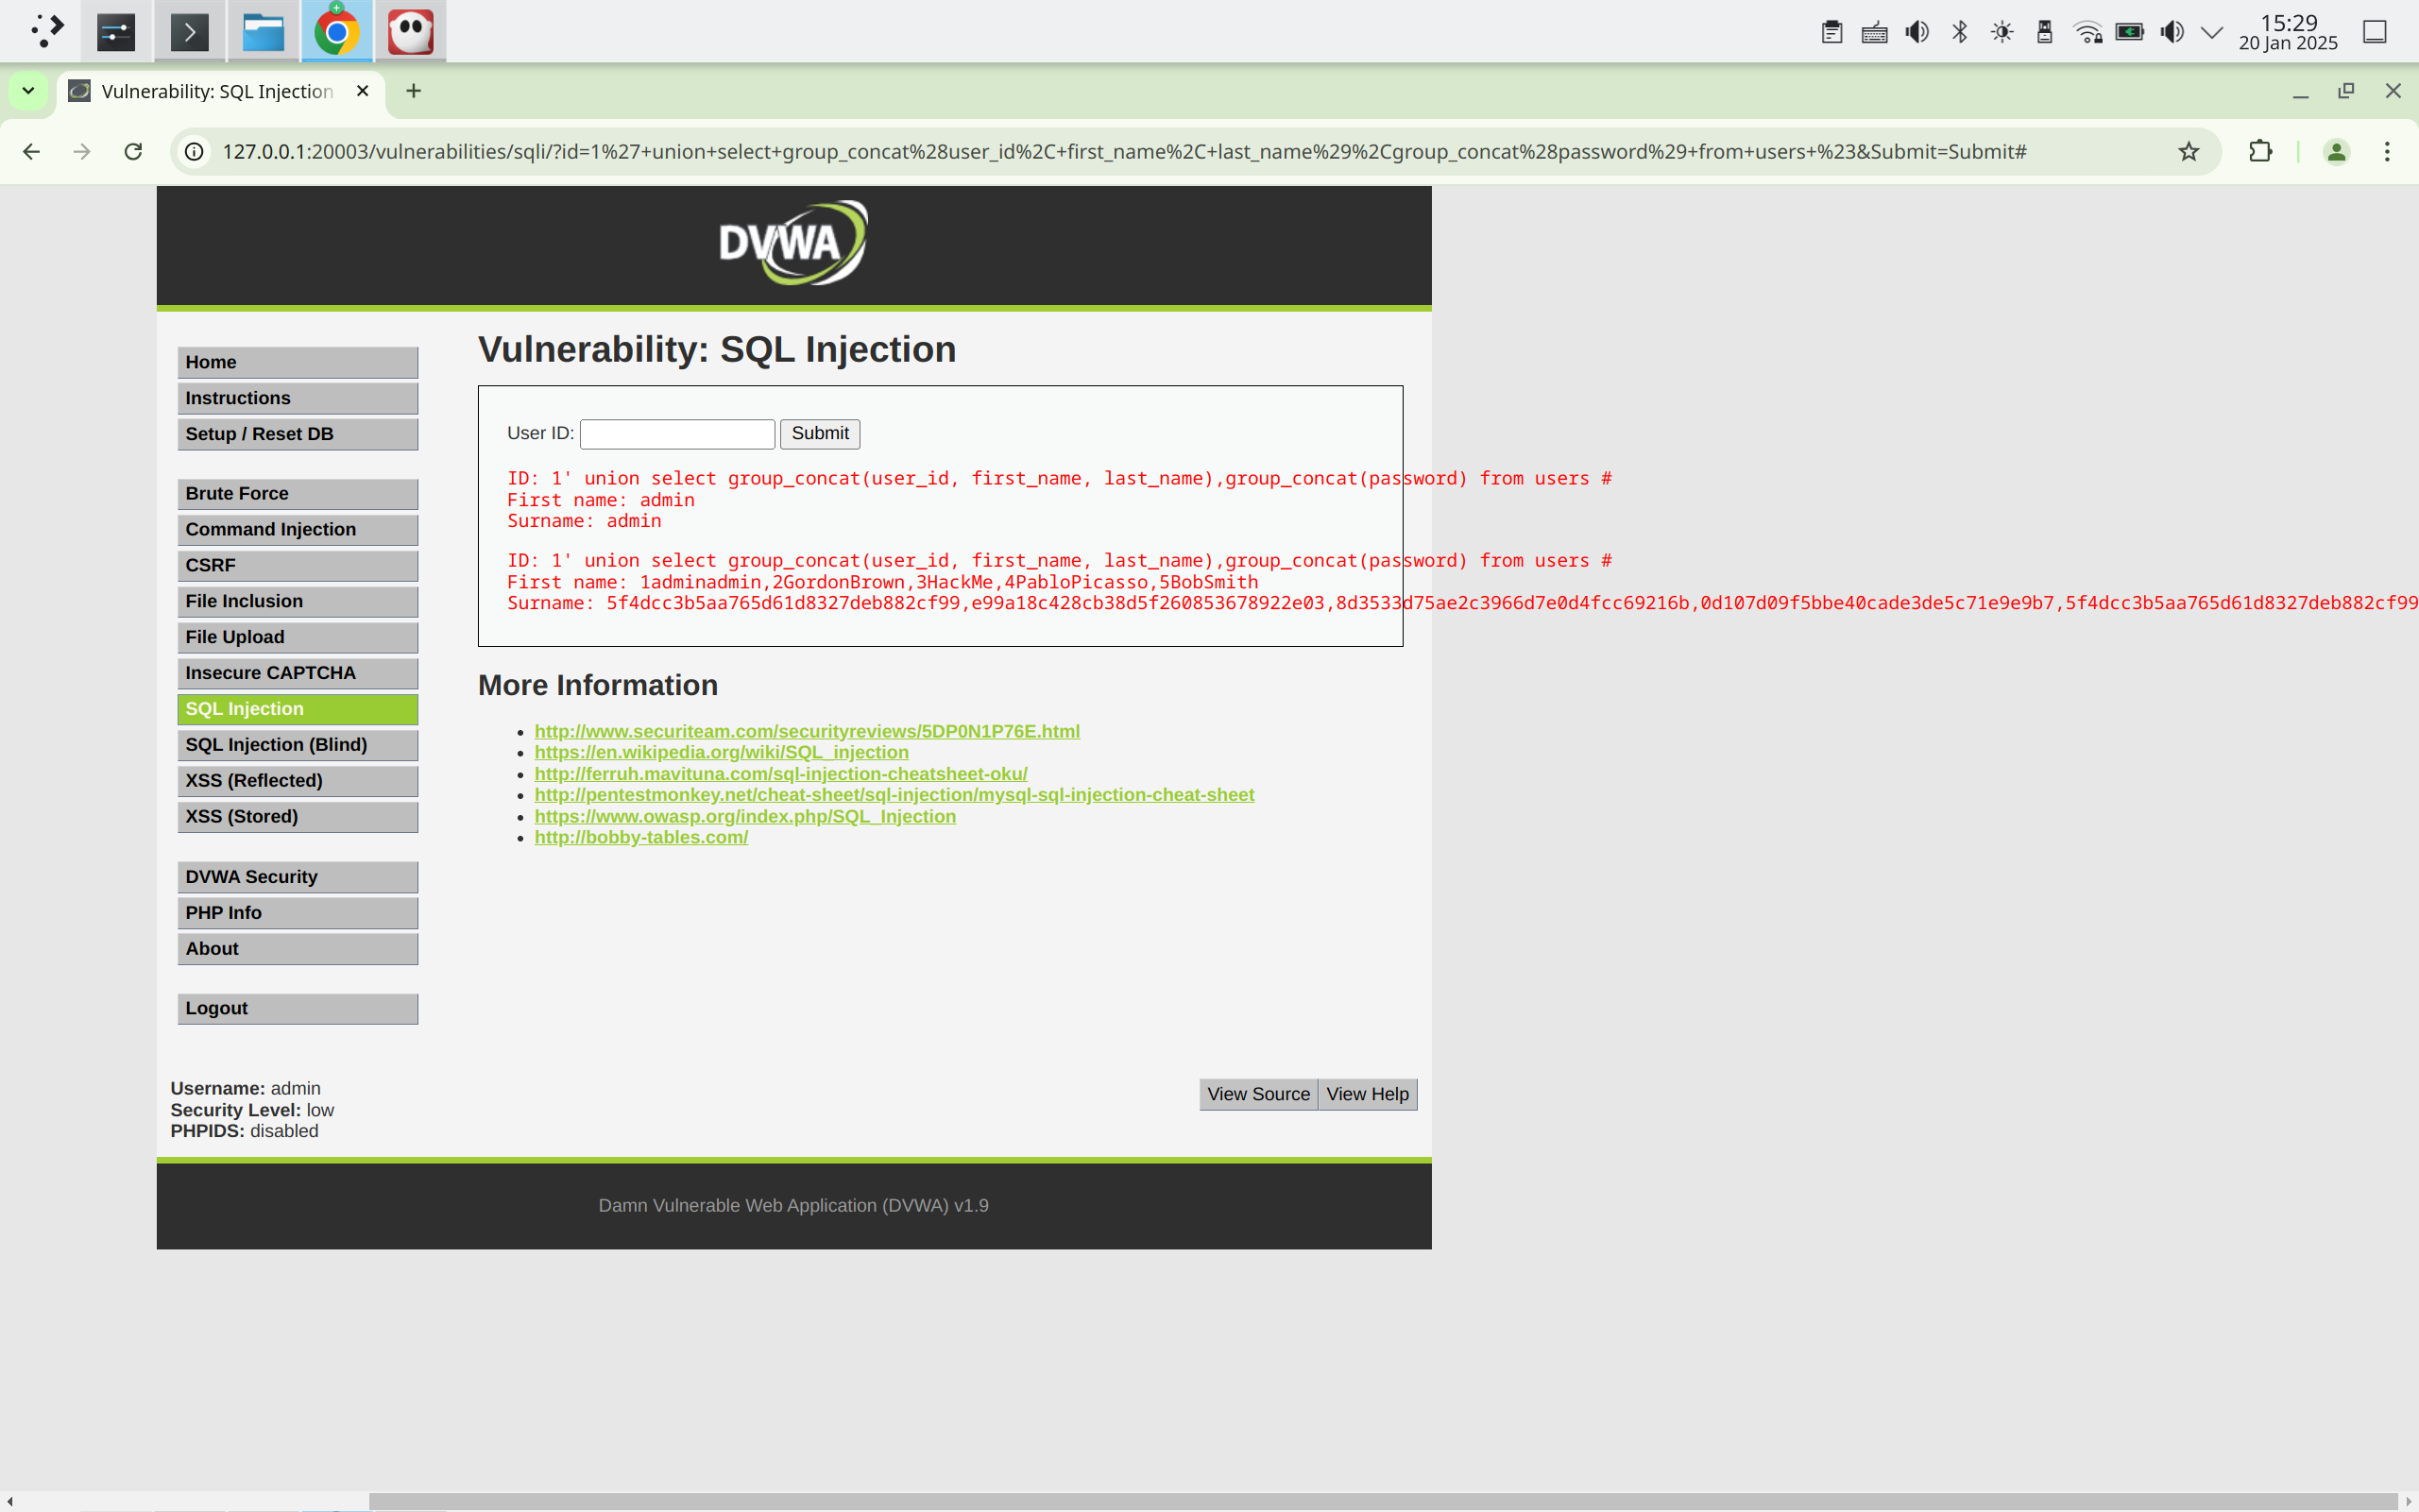
Task: Open the Chrome extensions puzzle icon
Action: [2260, 151]
